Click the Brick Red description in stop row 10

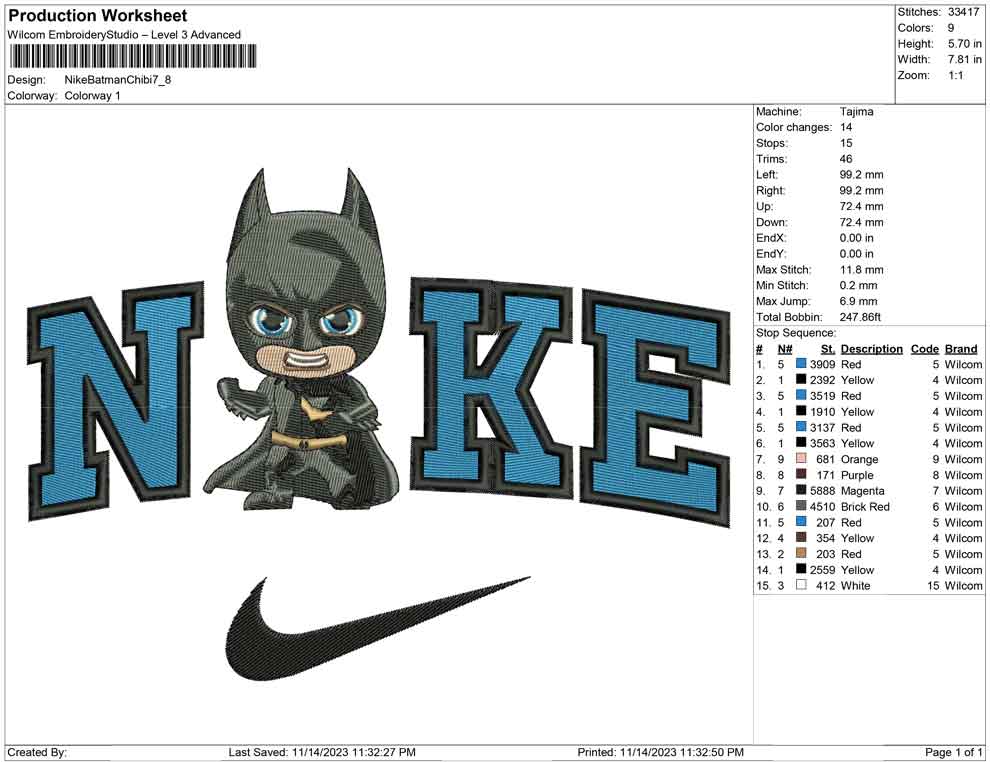pyautogui.click(x=865, y=506)
